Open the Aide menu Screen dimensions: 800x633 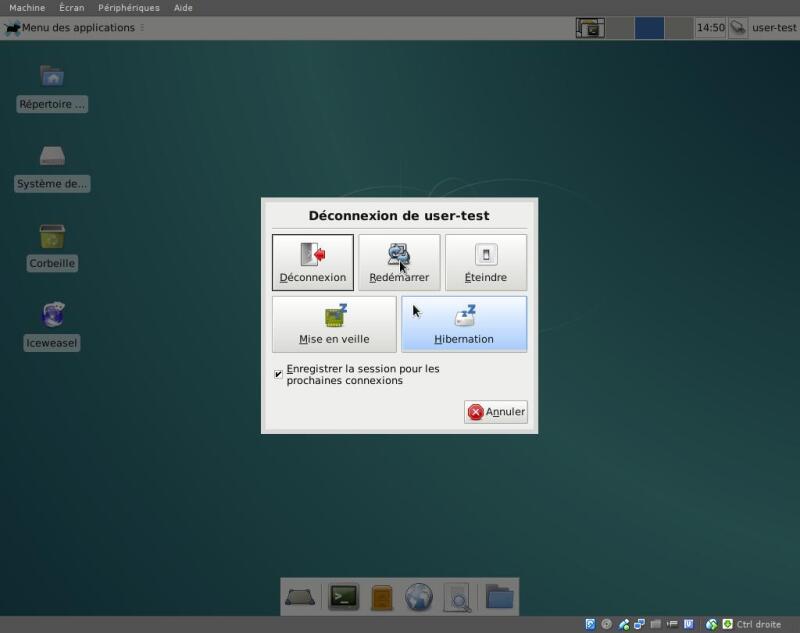coord(183,8)
